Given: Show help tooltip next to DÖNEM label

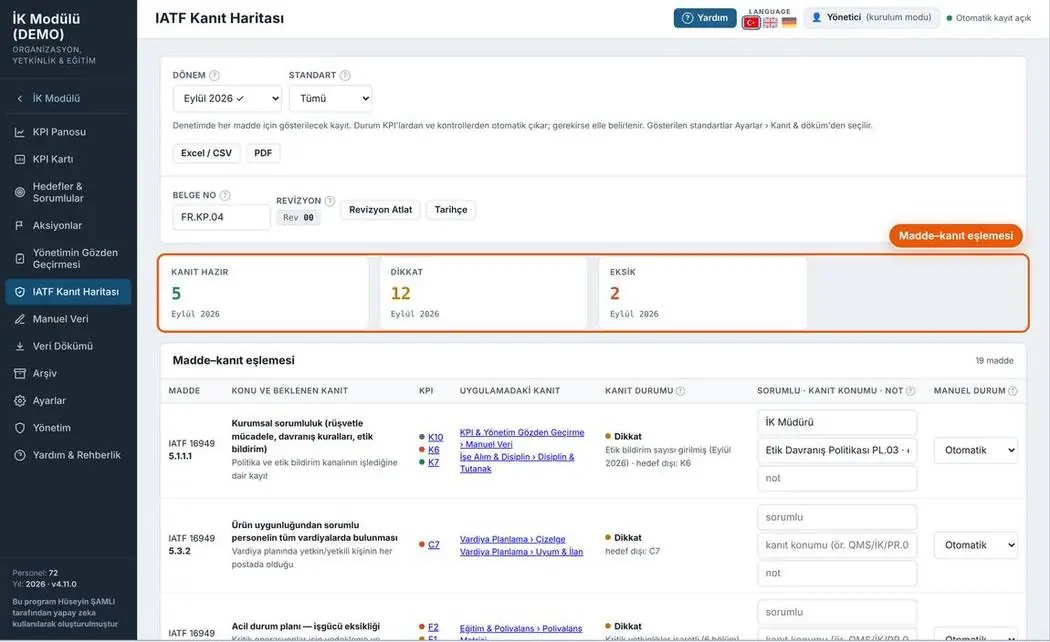Looking at the screenshot, I should tap(214, 76).
